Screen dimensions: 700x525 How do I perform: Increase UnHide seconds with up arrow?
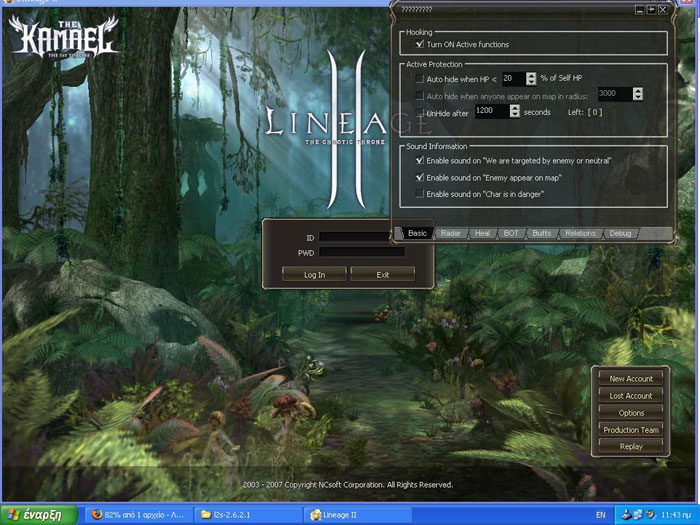(515, 108)
